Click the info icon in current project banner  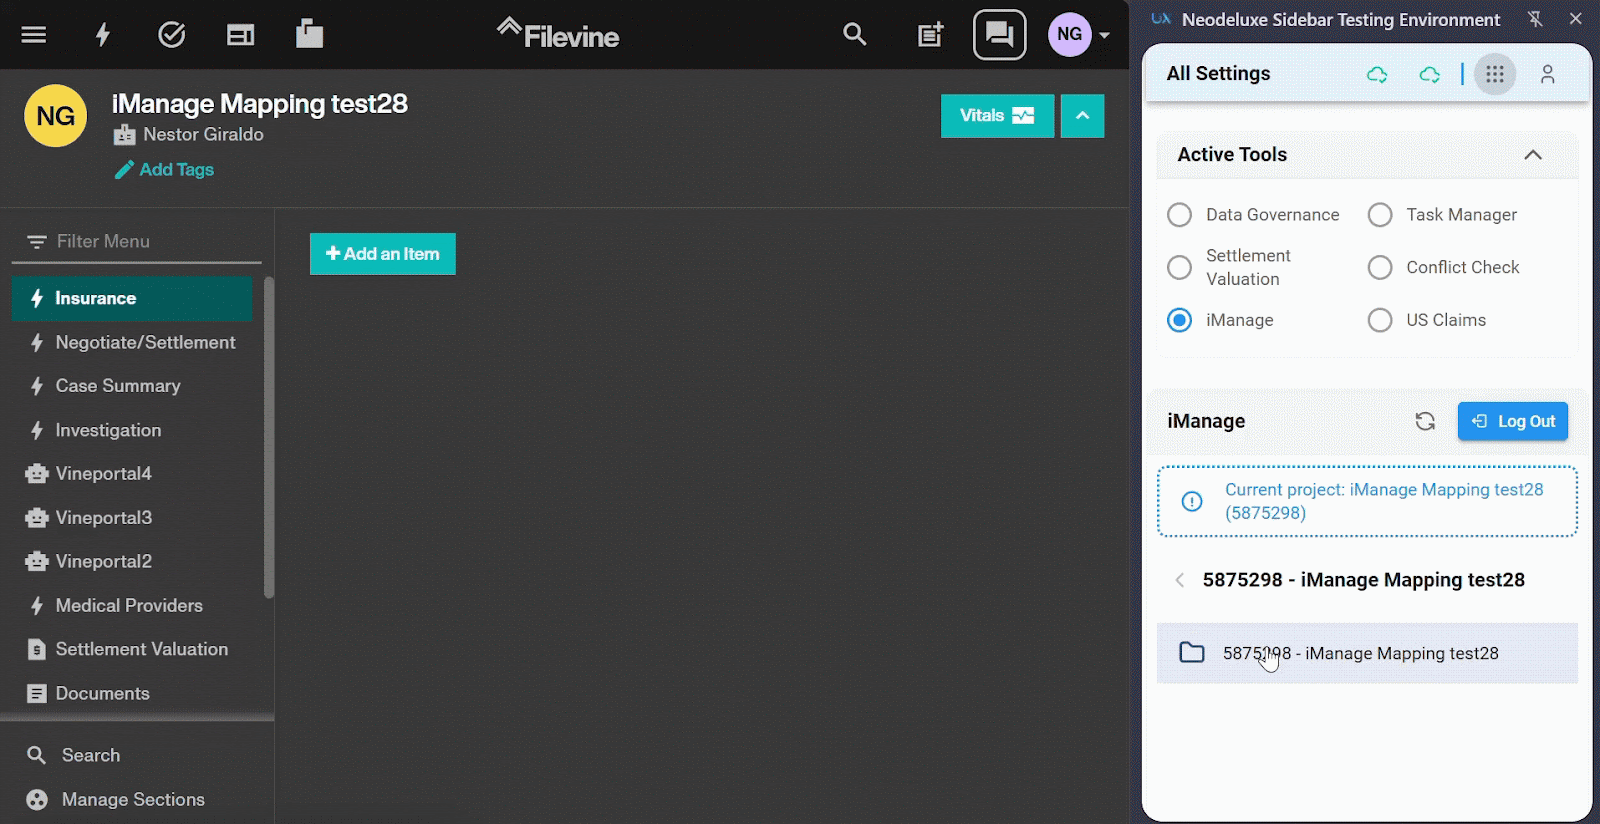pos(1192,501)
